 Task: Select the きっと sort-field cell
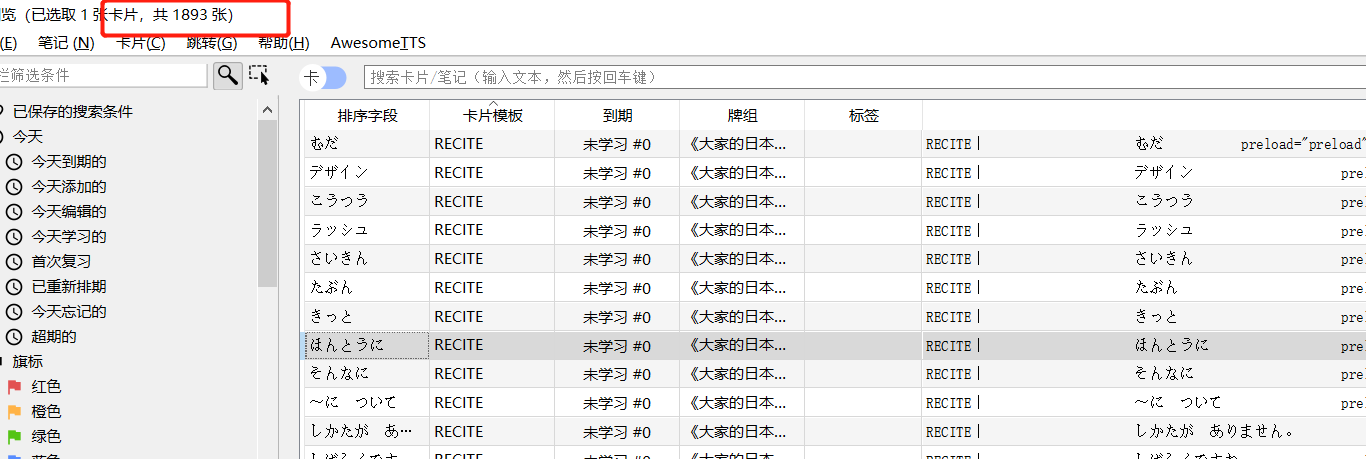[367, 317]
